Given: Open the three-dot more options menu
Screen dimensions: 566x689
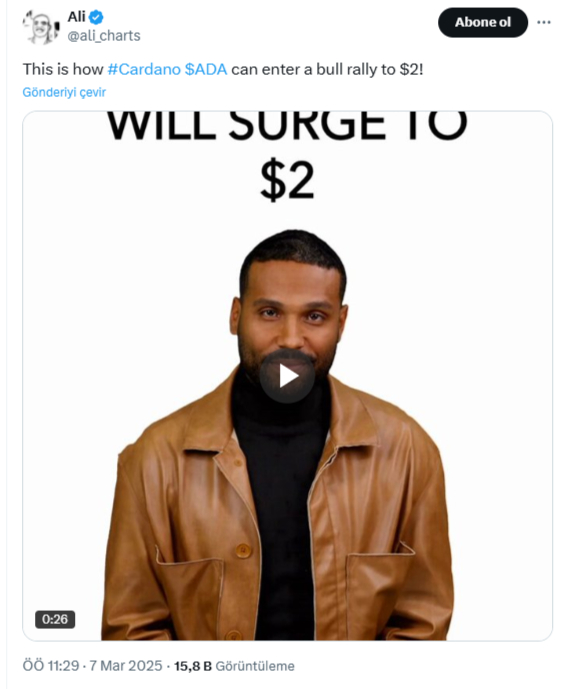Looking at the screenshot, I should point(544,22).
